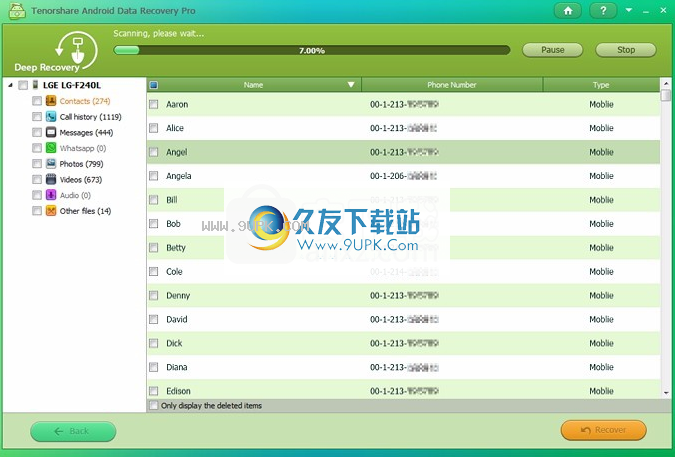Click the contact name Bill
This screenshot has height=457, width=675.
[172, 200]
